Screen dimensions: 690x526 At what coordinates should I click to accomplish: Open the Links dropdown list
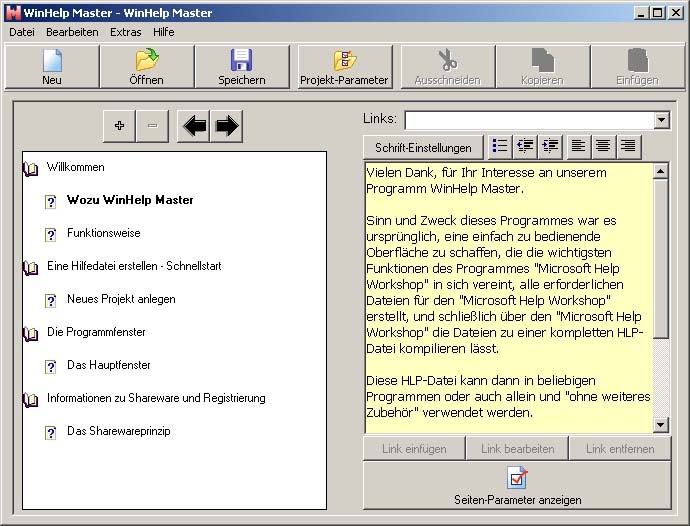coord(661,120)
